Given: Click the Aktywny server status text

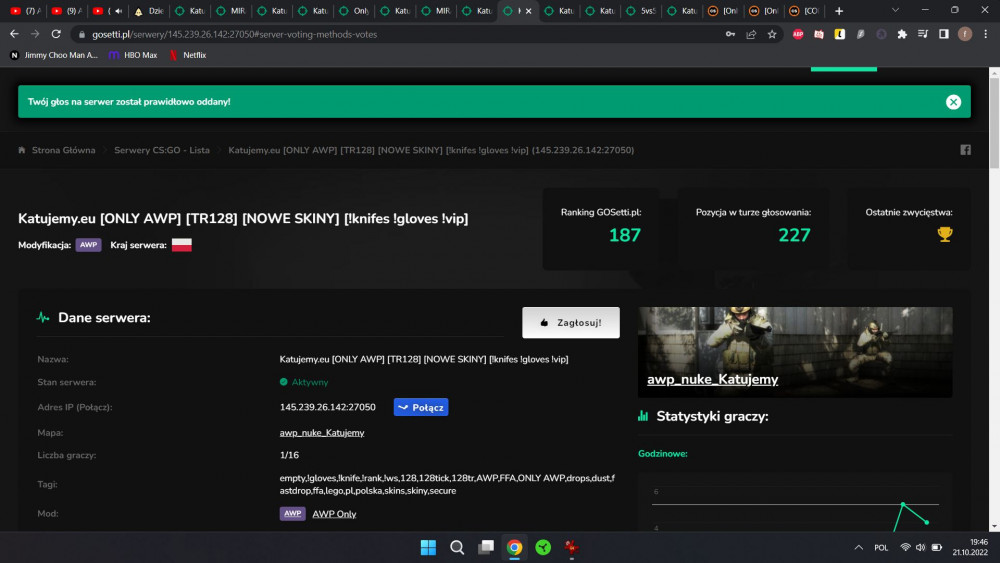Looking at the screenshot, I should pyautogui.click(x=310, y=383).
